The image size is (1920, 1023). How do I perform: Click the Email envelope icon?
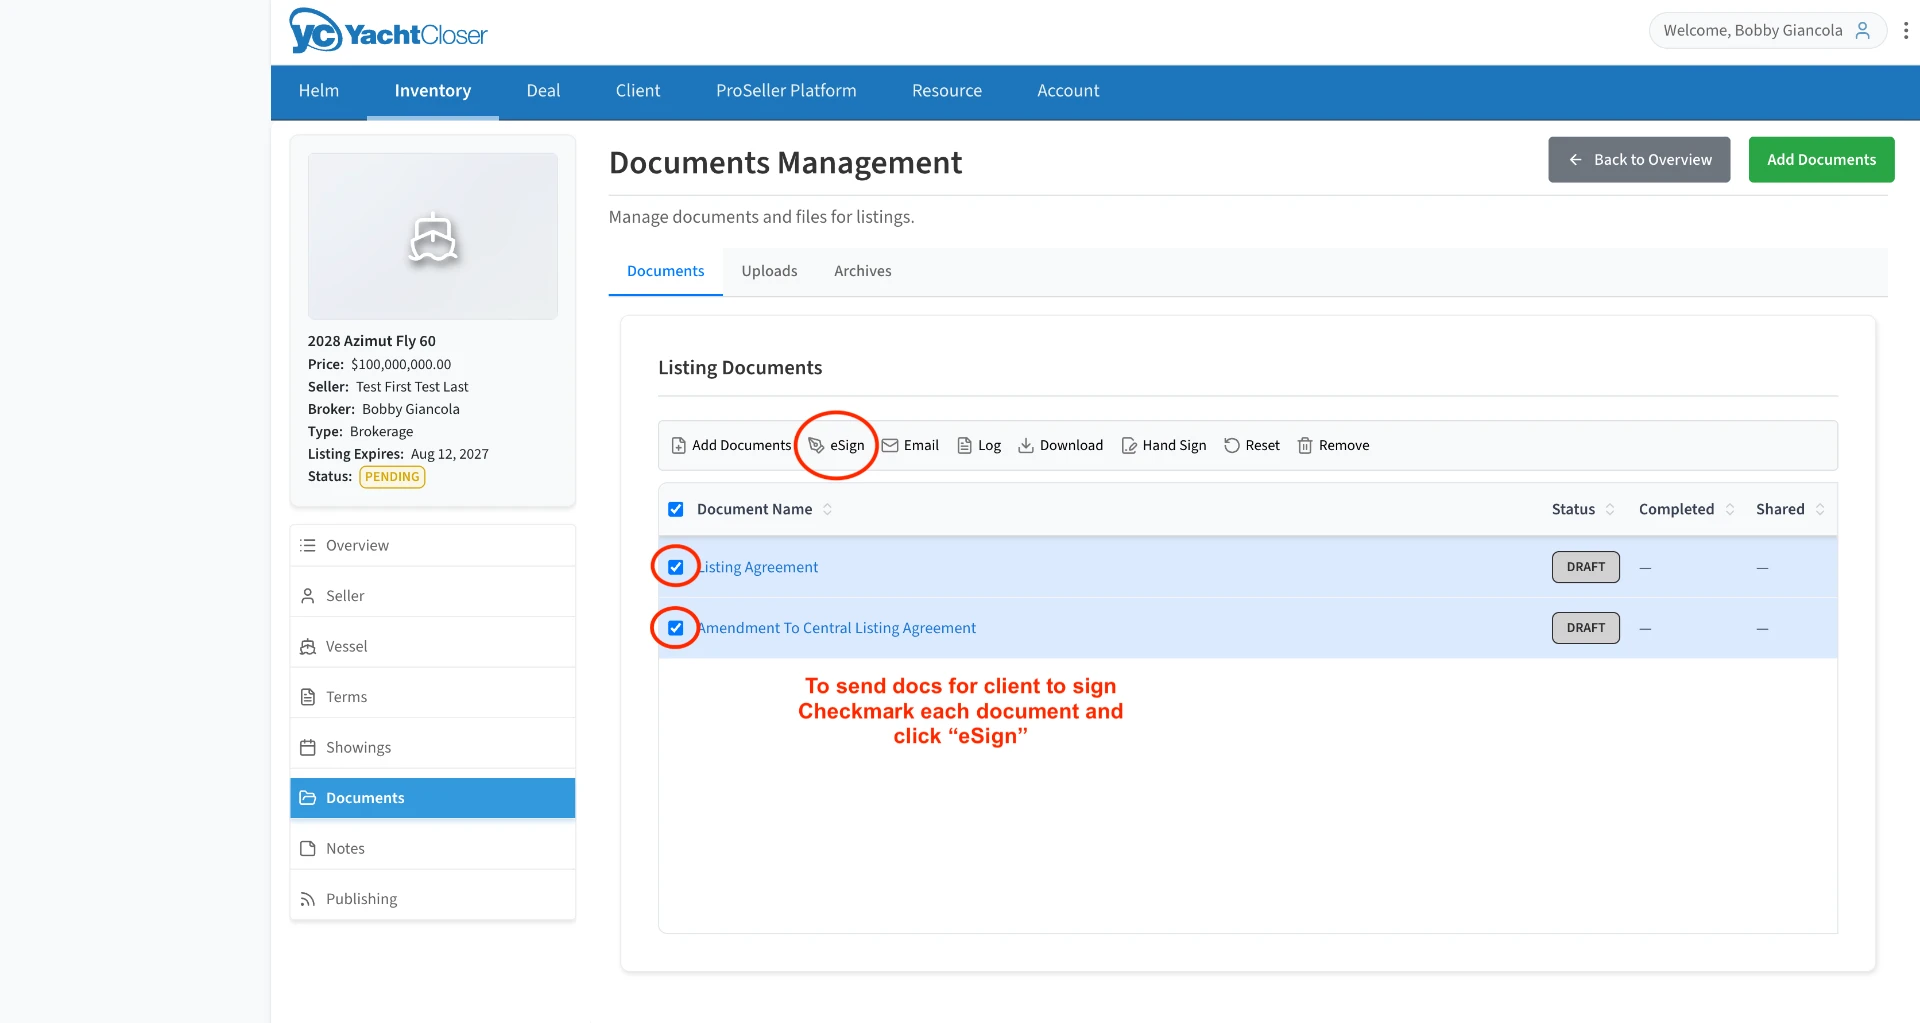(x=890, y=445)
